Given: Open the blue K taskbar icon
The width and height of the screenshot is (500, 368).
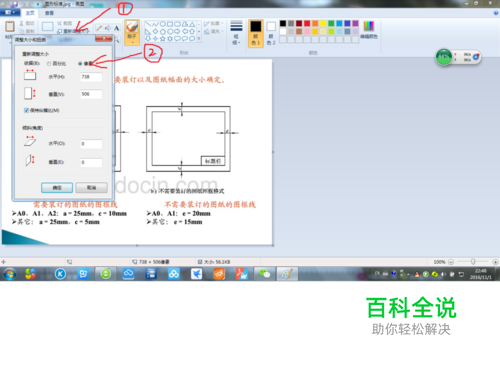Looking at the screenshot, I should 60,274.
